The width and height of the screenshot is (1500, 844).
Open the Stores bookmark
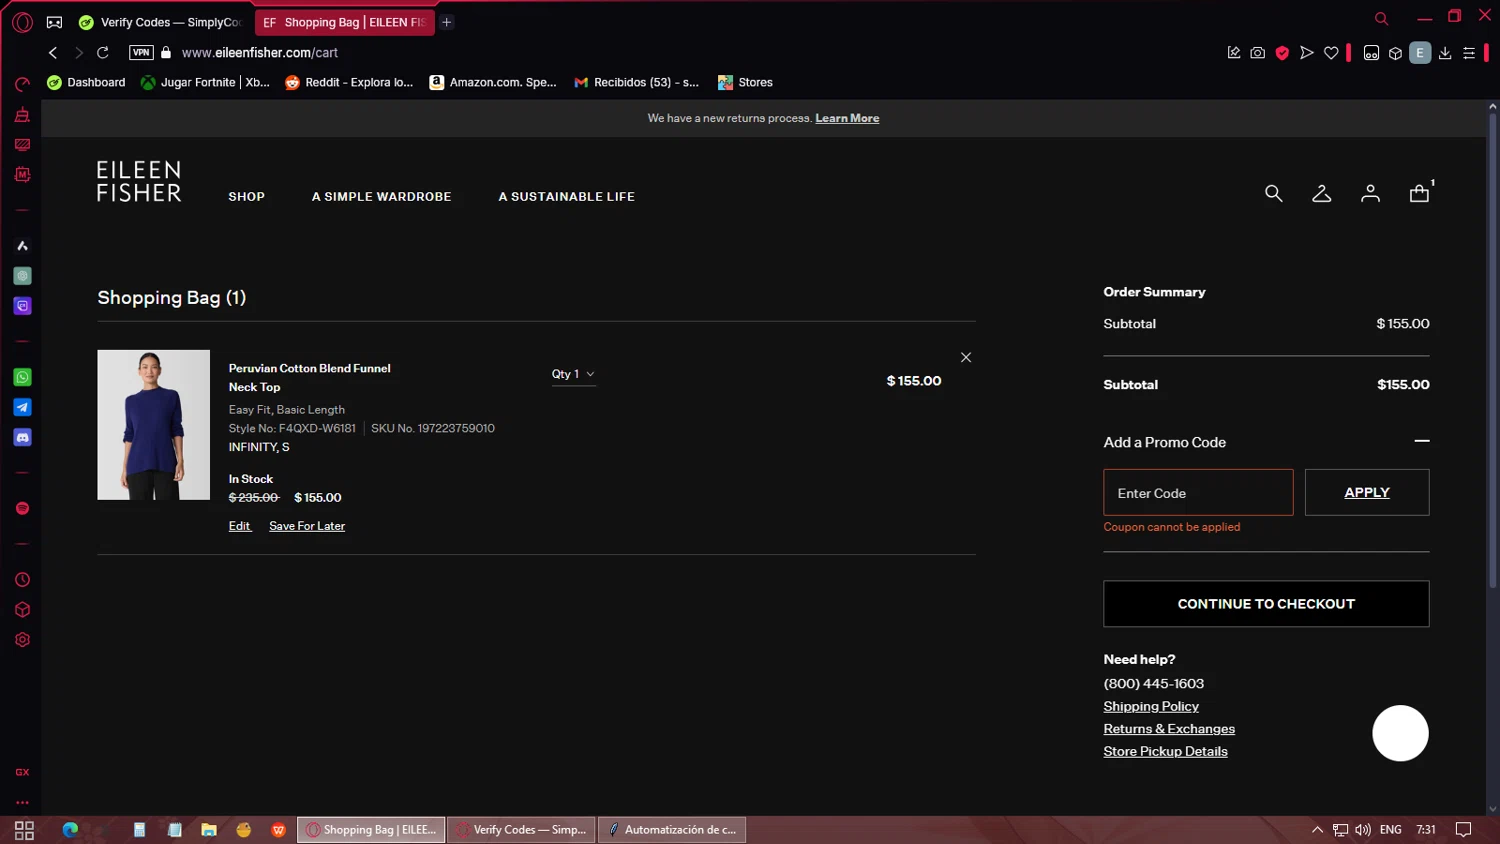coord(745,83)
